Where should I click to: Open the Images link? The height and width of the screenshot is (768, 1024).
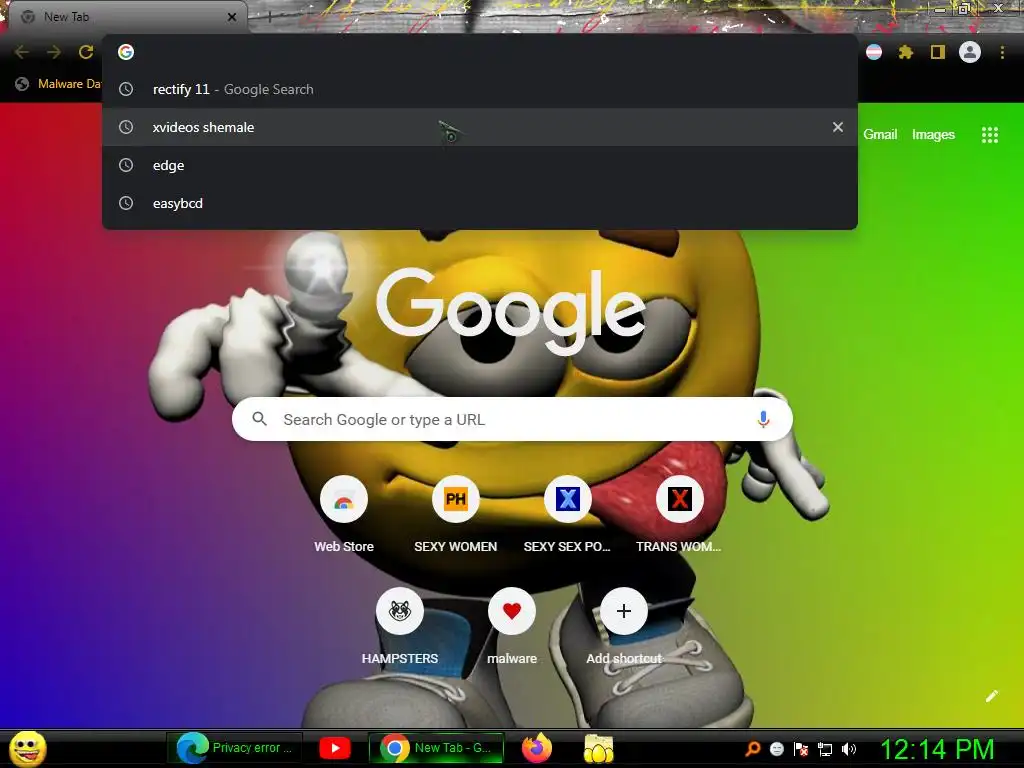click(x=933, y=135)
